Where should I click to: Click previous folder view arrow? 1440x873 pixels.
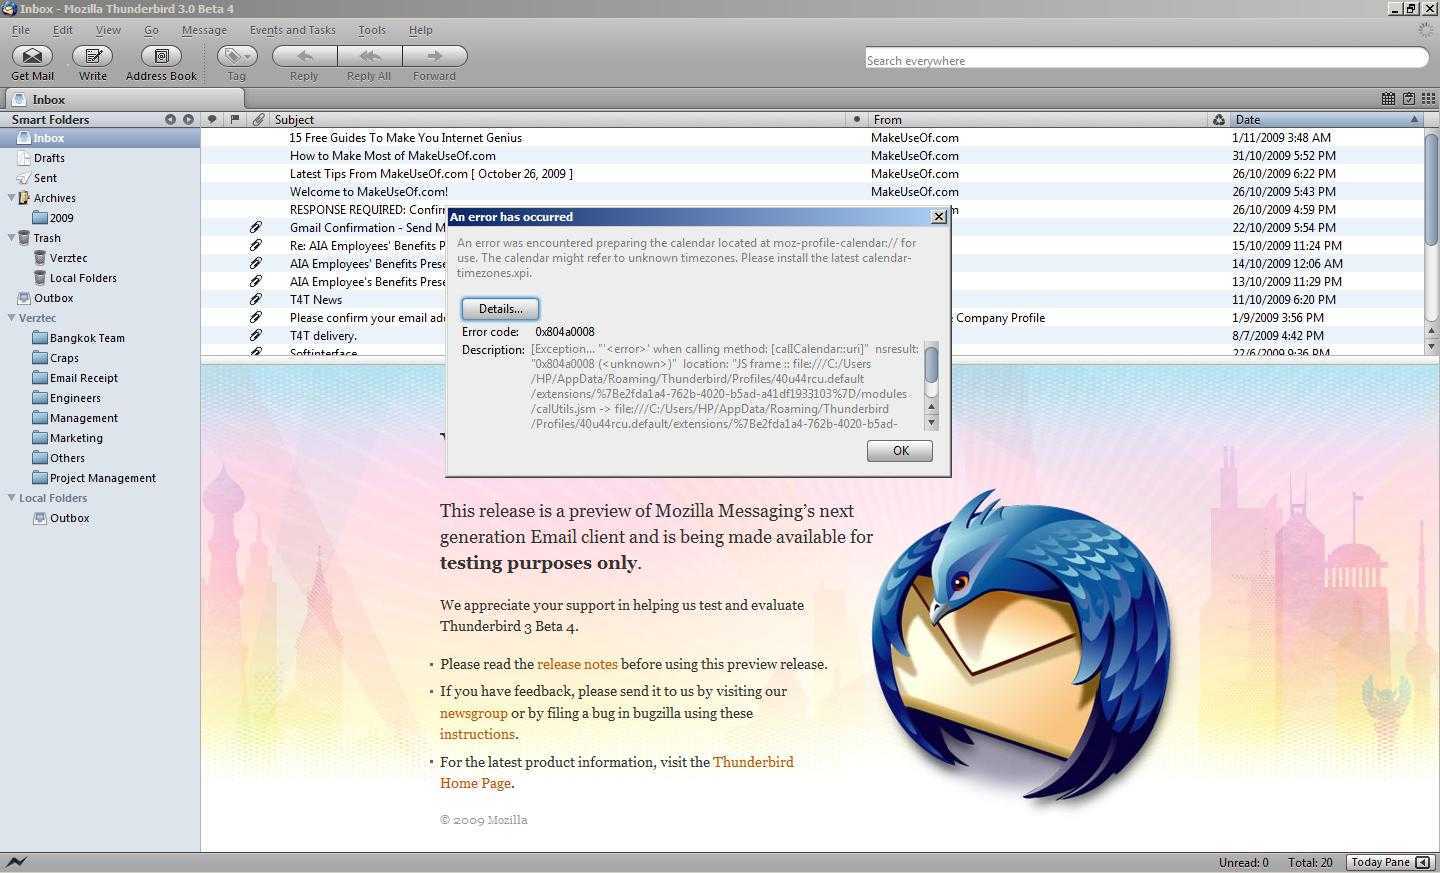point(170,119)
